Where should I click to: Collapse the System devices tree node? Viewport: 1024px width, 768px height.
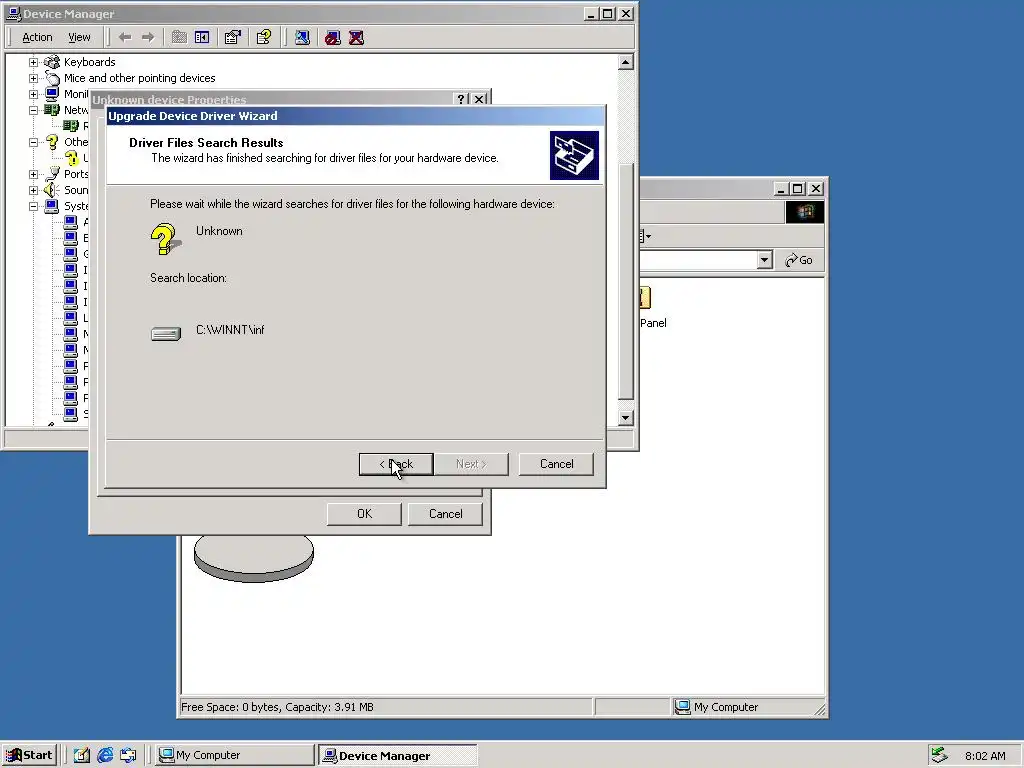pyautogui.click(x=33, y=206)
